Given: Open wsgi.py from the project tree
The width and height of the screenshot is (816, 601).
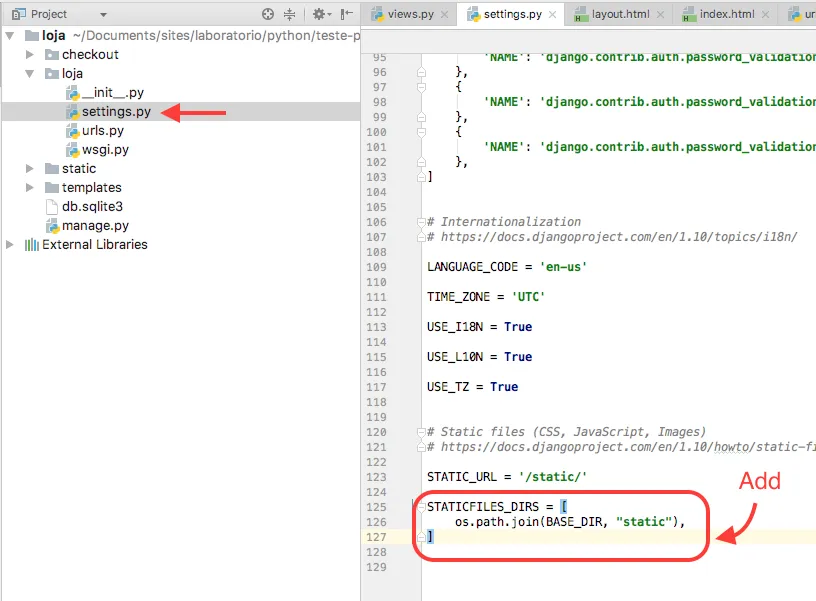Looking at the screenshot, I should click(105, 150).
